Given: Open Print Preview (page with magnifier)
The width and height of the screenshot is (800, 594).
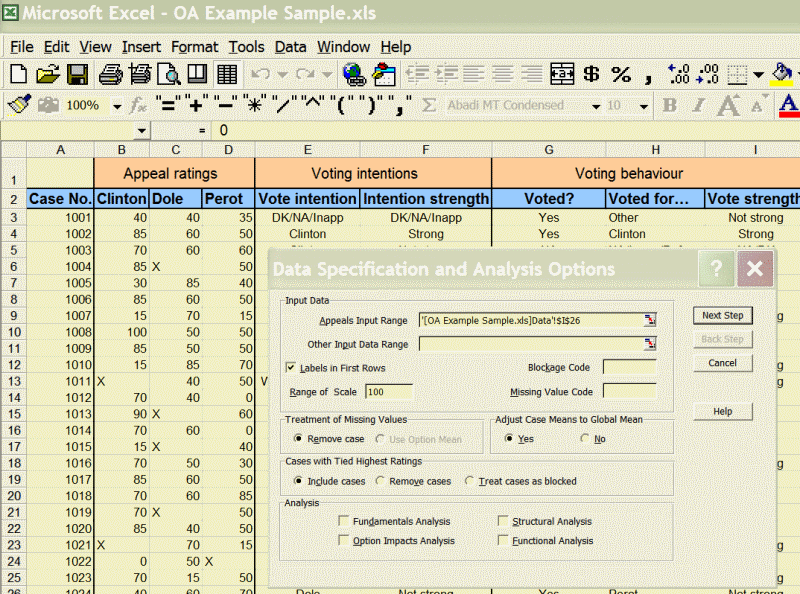Looking at the screenshot, I should coord(168,75).
